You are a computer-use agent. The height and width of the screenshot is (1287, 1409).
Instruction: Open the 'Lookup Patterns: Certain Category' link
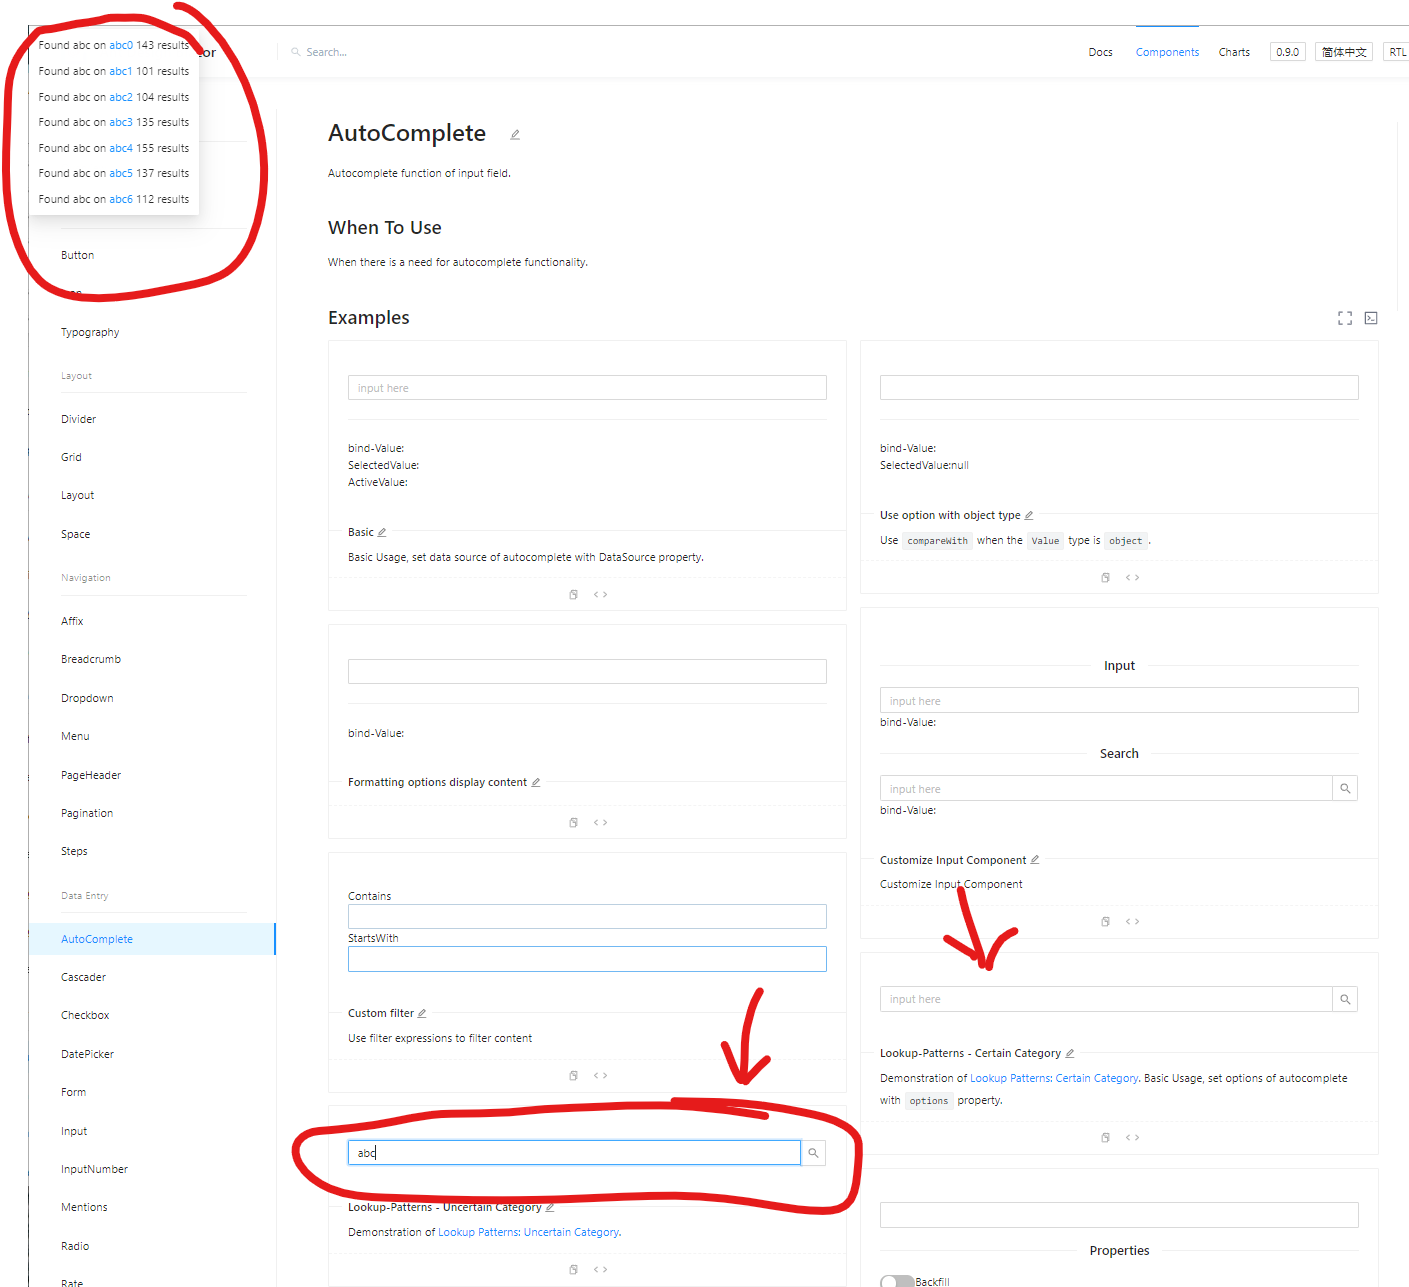click(1054, 1079)
